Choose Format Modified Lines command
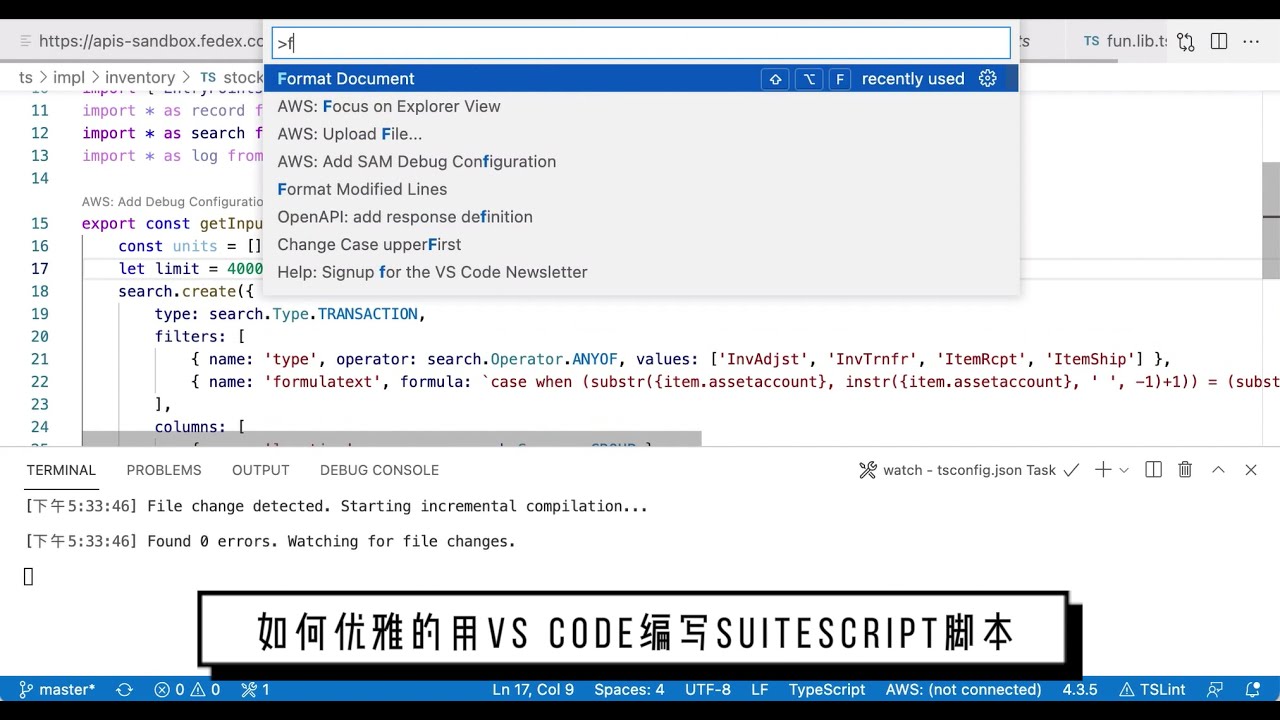 640,189
